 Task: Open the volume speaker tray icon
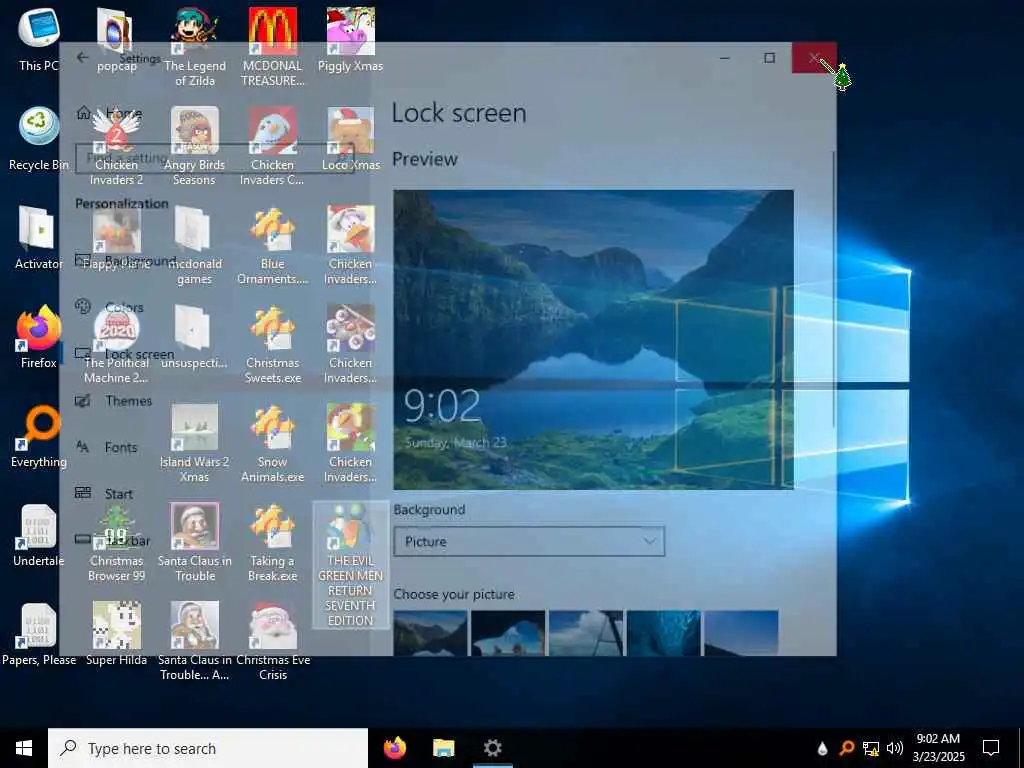pyautogui.click(x=895, y=748)
